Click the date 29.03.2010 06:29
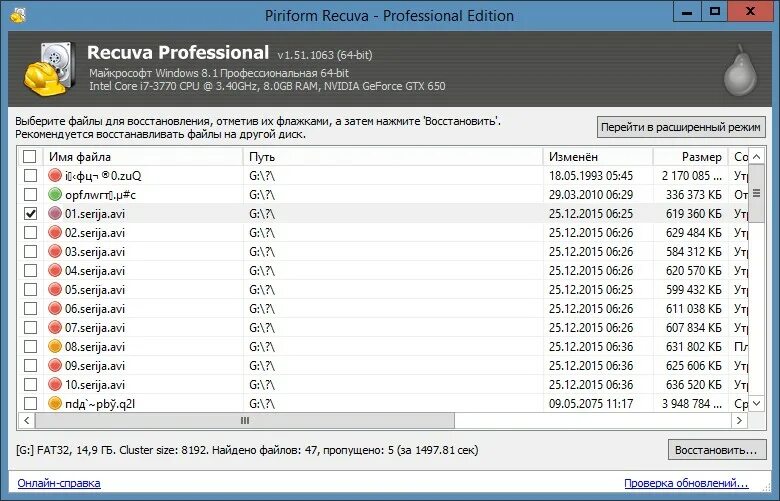 coord(591,195)
